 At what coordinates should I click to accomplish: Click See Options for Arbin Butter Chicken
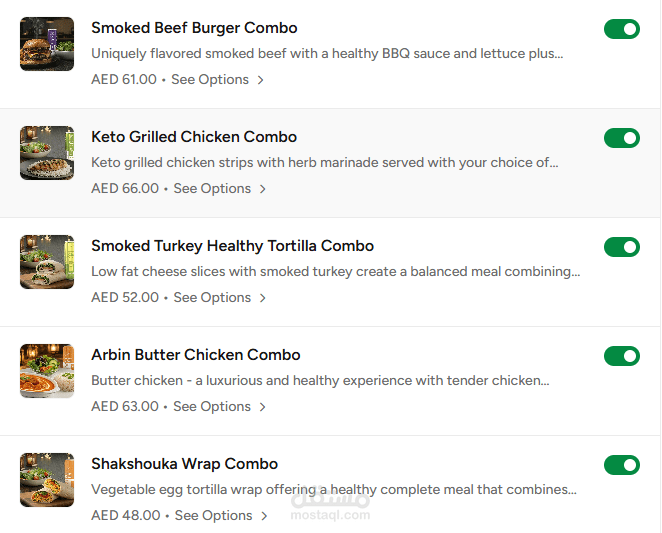click(211, 407)
